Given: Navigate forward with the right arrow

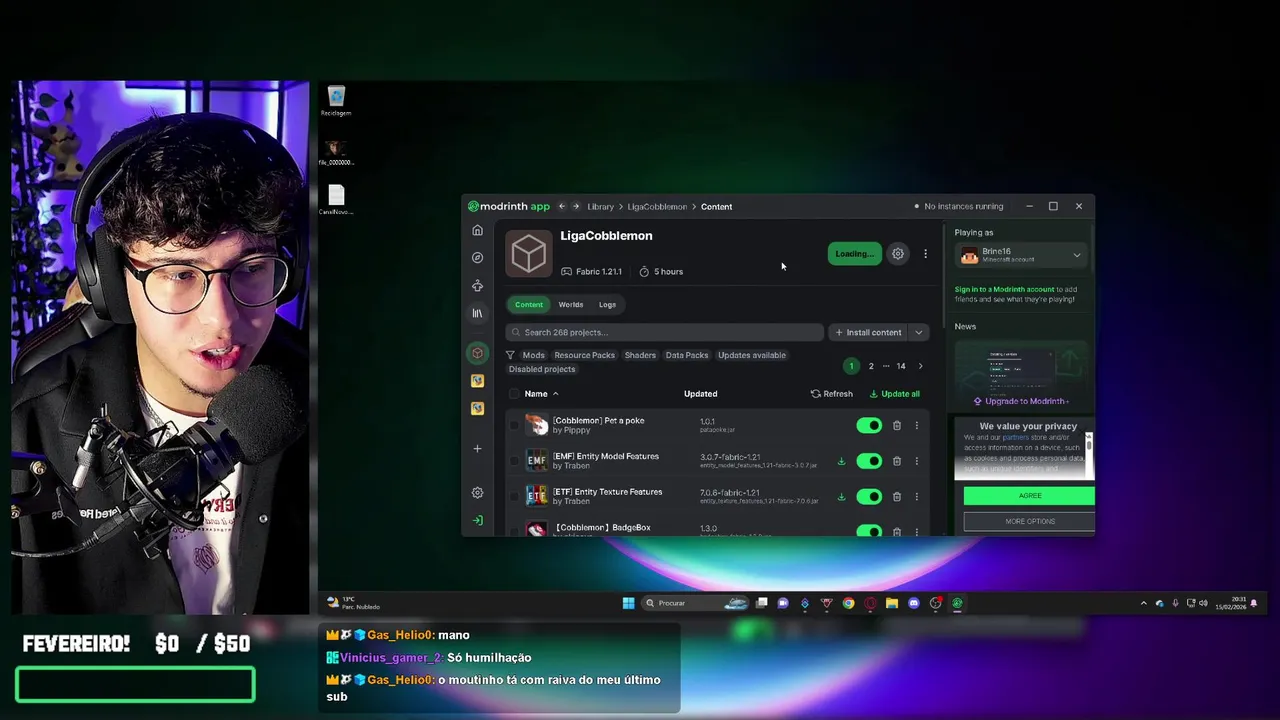Looking at the screenshot, I should [x=576, y=207].
